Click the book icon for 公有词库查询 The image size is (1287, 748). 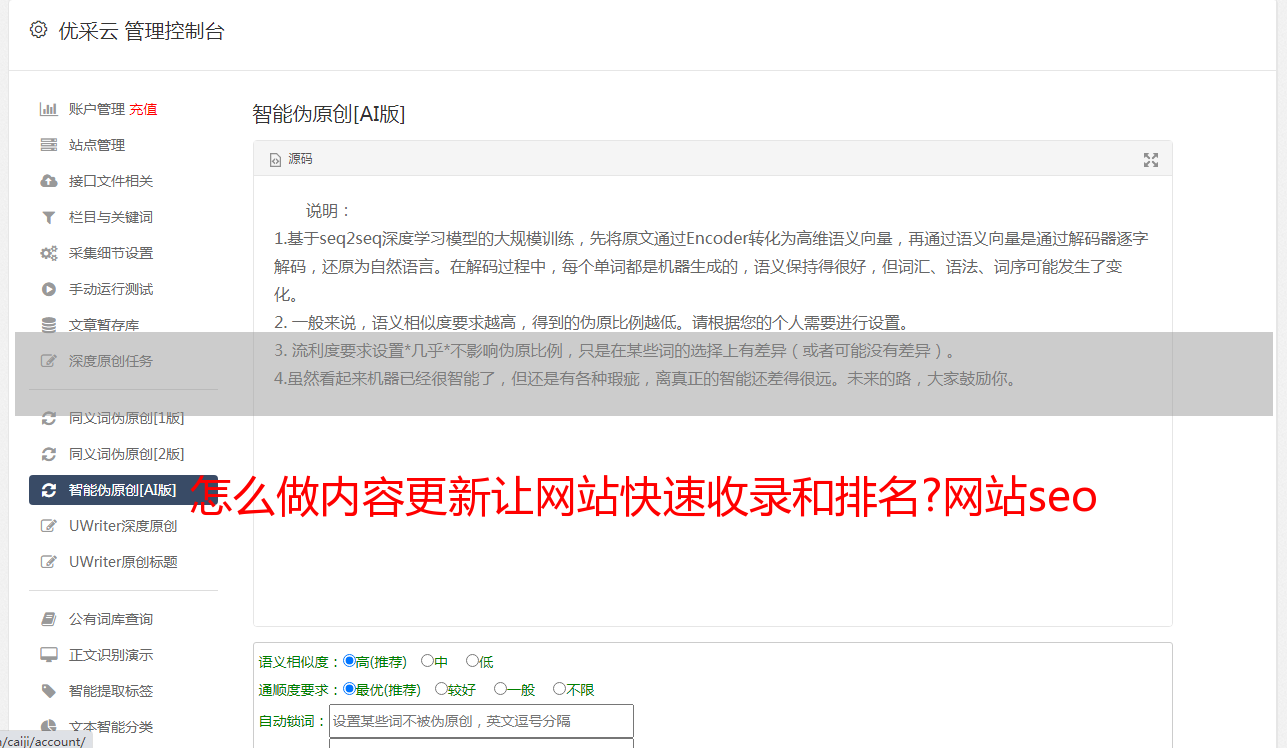click(x=48, y=619)
